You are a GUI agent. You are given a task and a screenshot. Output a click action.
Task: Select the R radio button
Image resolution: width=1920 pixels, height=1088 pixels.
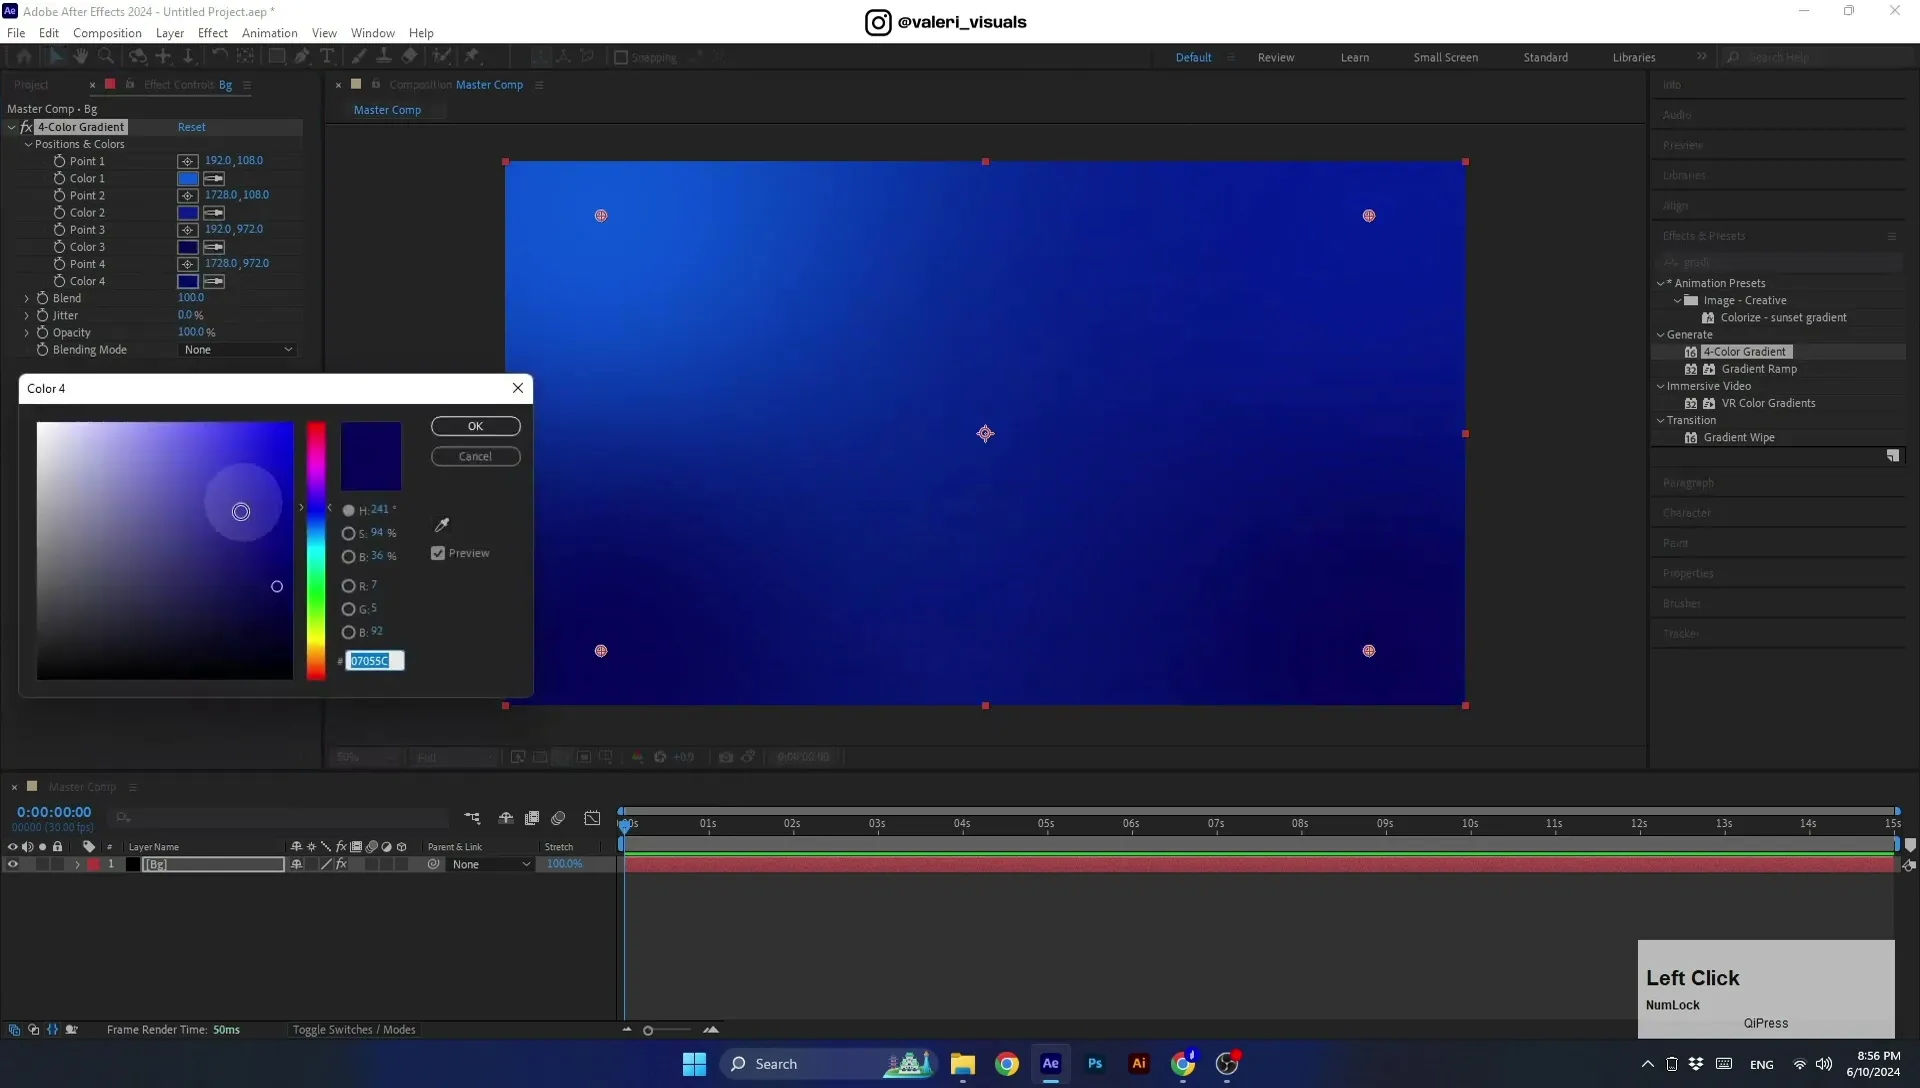pyautogui.click(x=348, y=586)
